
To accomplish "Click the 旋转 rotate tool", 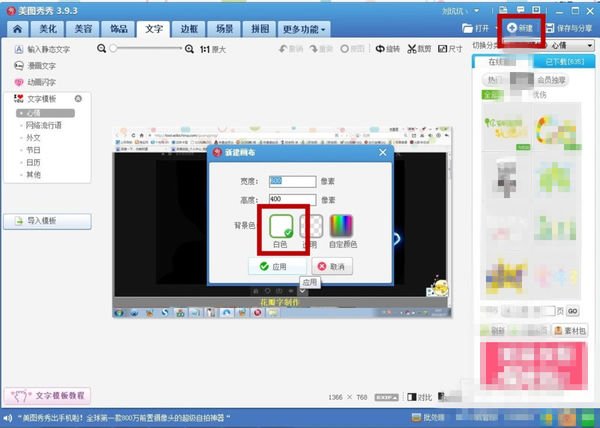I will (388, 49).
